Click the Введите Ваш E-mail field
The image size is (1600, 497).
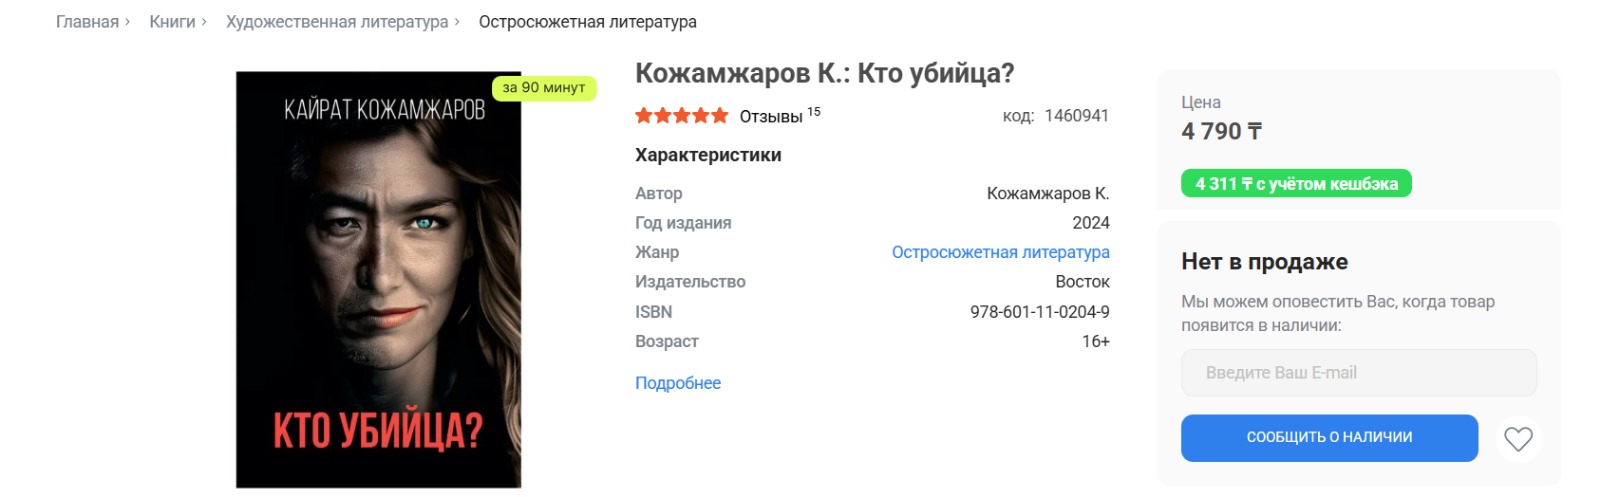1358,373
